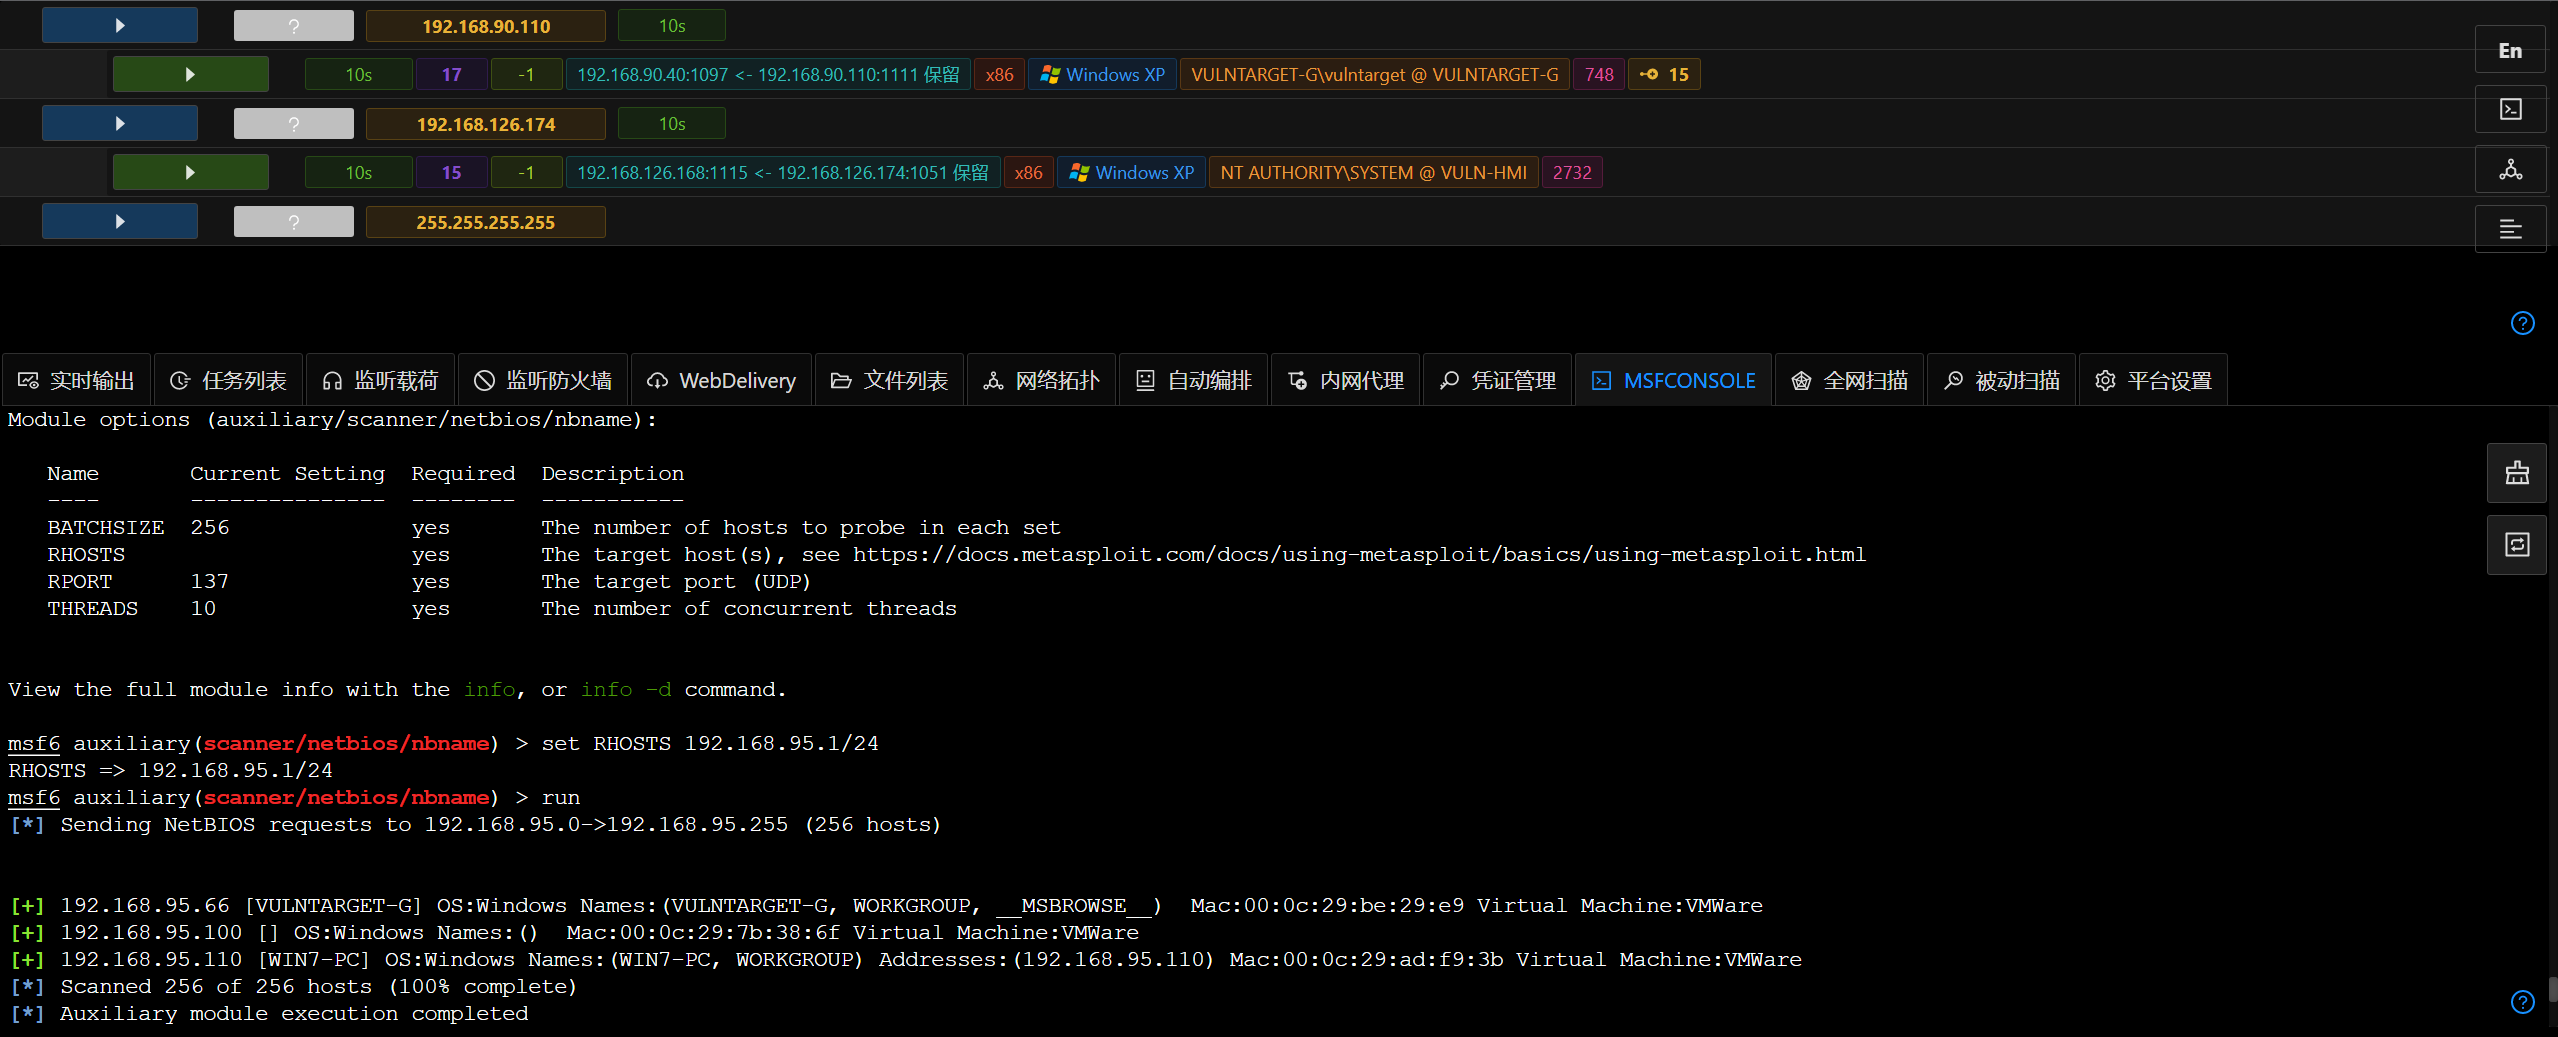Open the 网络拓扑 tab

point(1042,380)
